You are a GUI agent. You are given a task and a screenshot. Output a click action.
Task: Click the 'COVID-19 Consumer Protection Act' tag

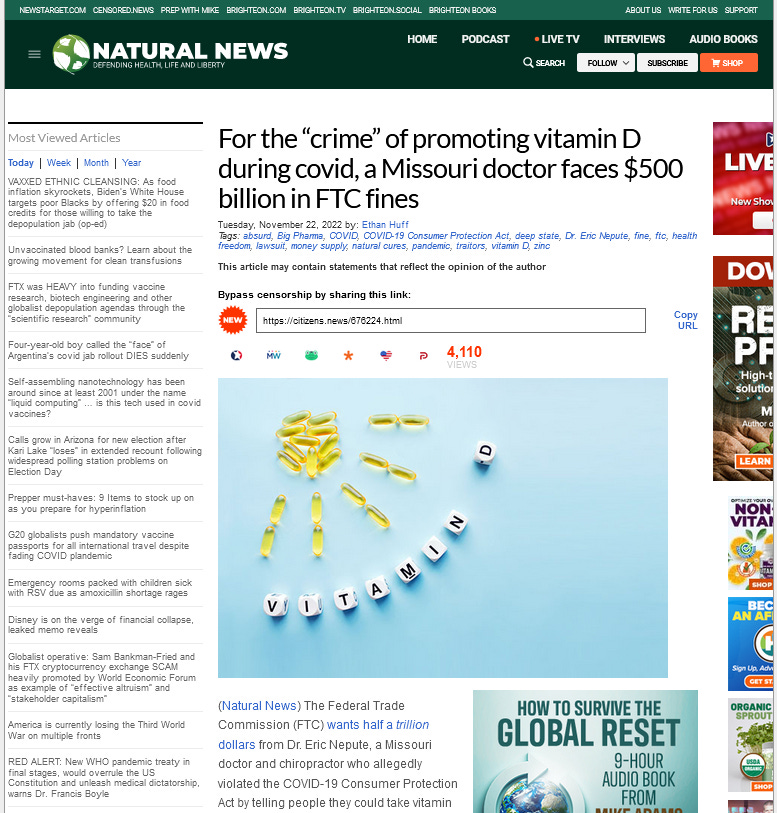pyautogui.click(x=436, y=235)
